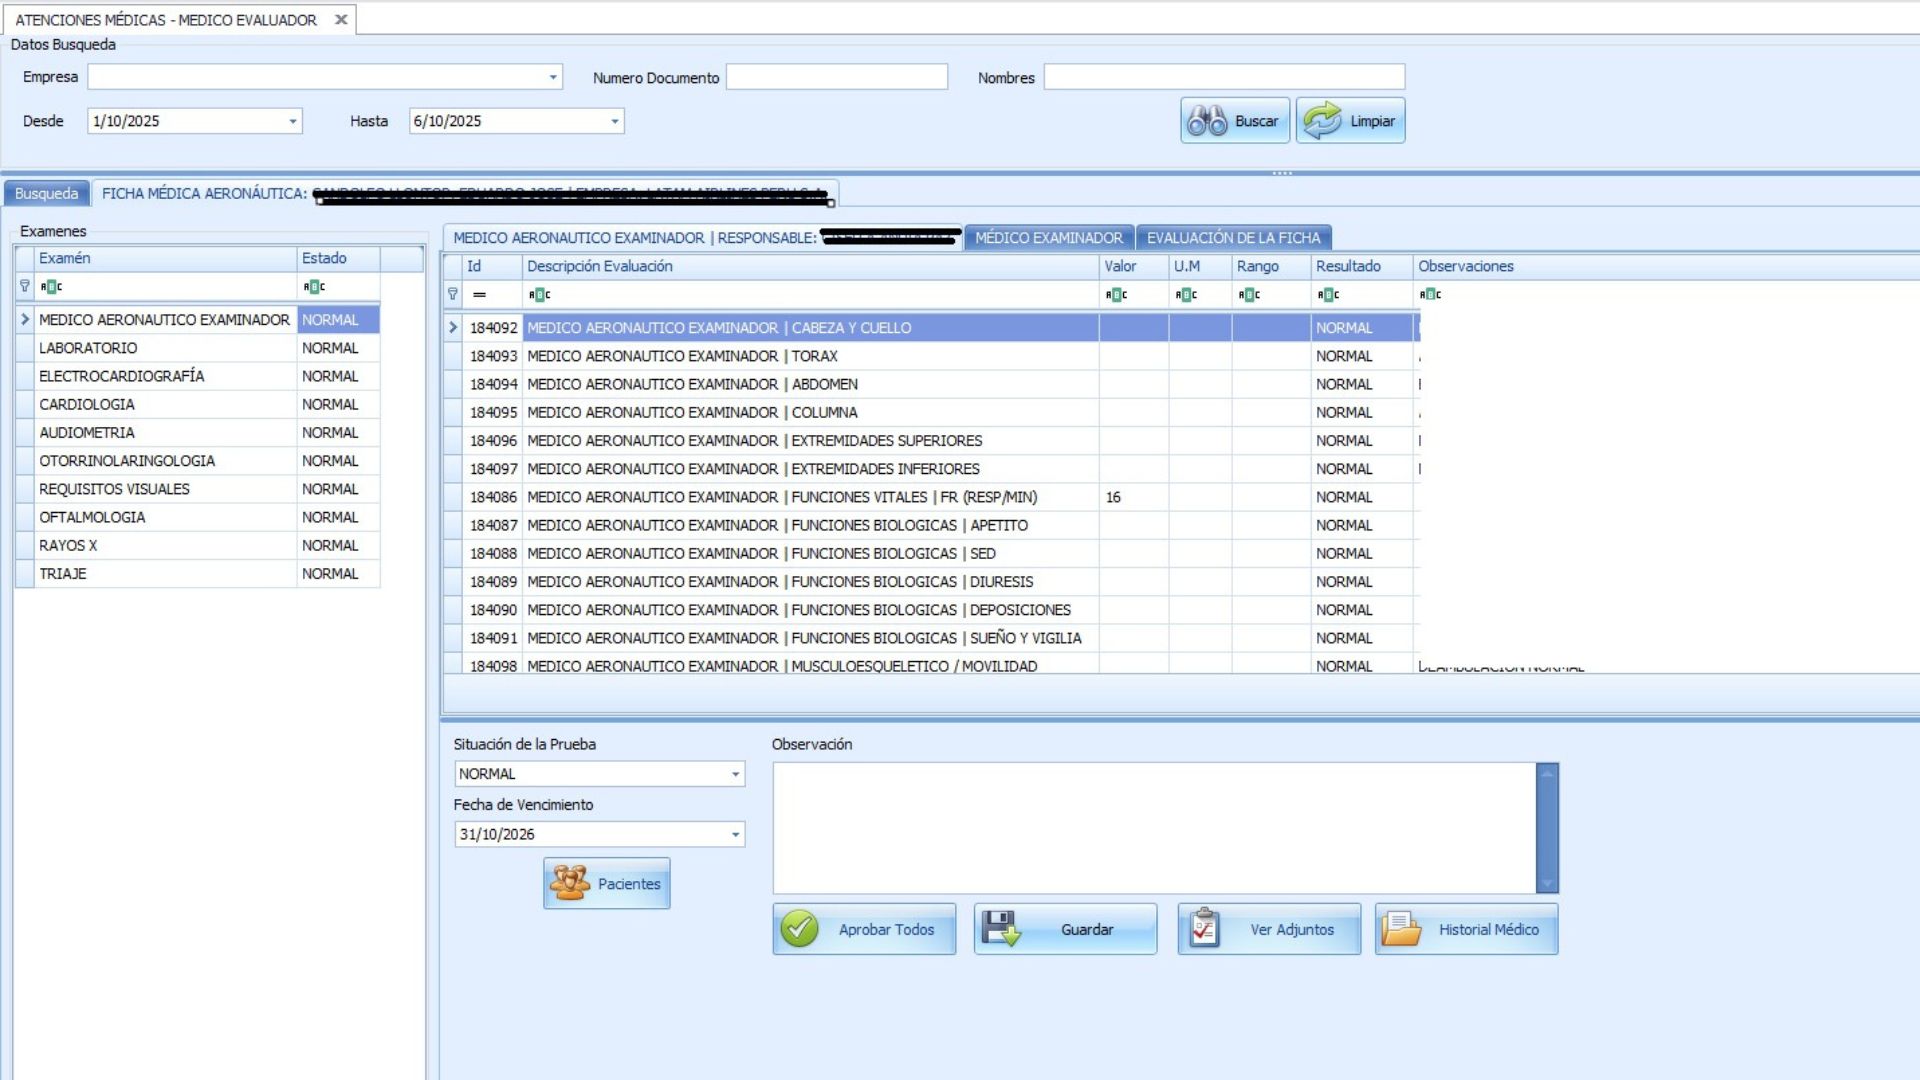The image size is (1920, 1080).
Task: Click the Observación text area scrollbar
Action: tap(1547, 828)
